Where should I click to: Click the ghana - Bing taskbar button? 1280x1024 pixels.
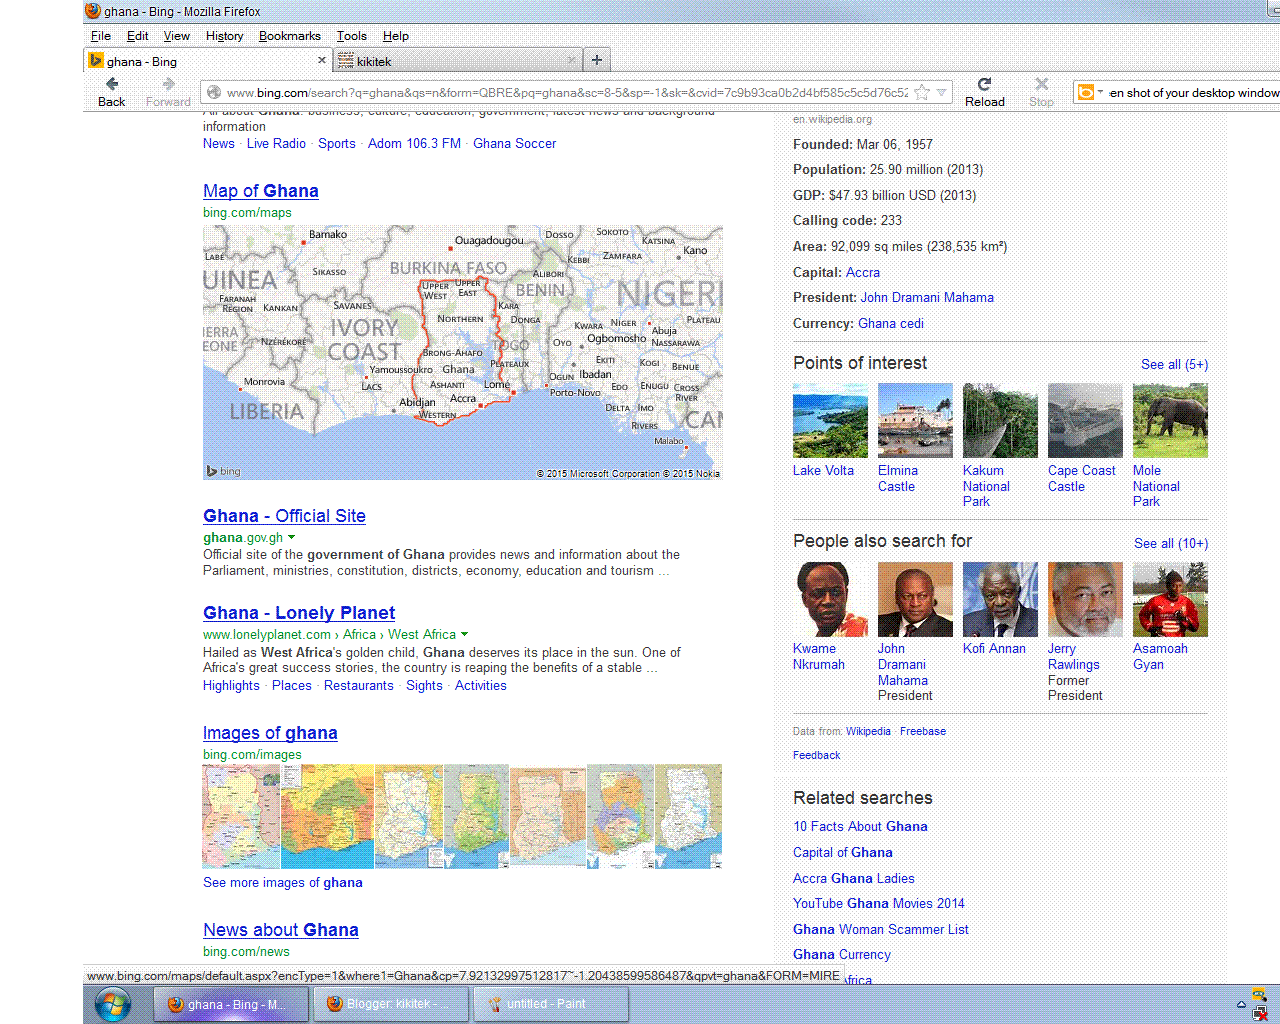click(230, 1004)
